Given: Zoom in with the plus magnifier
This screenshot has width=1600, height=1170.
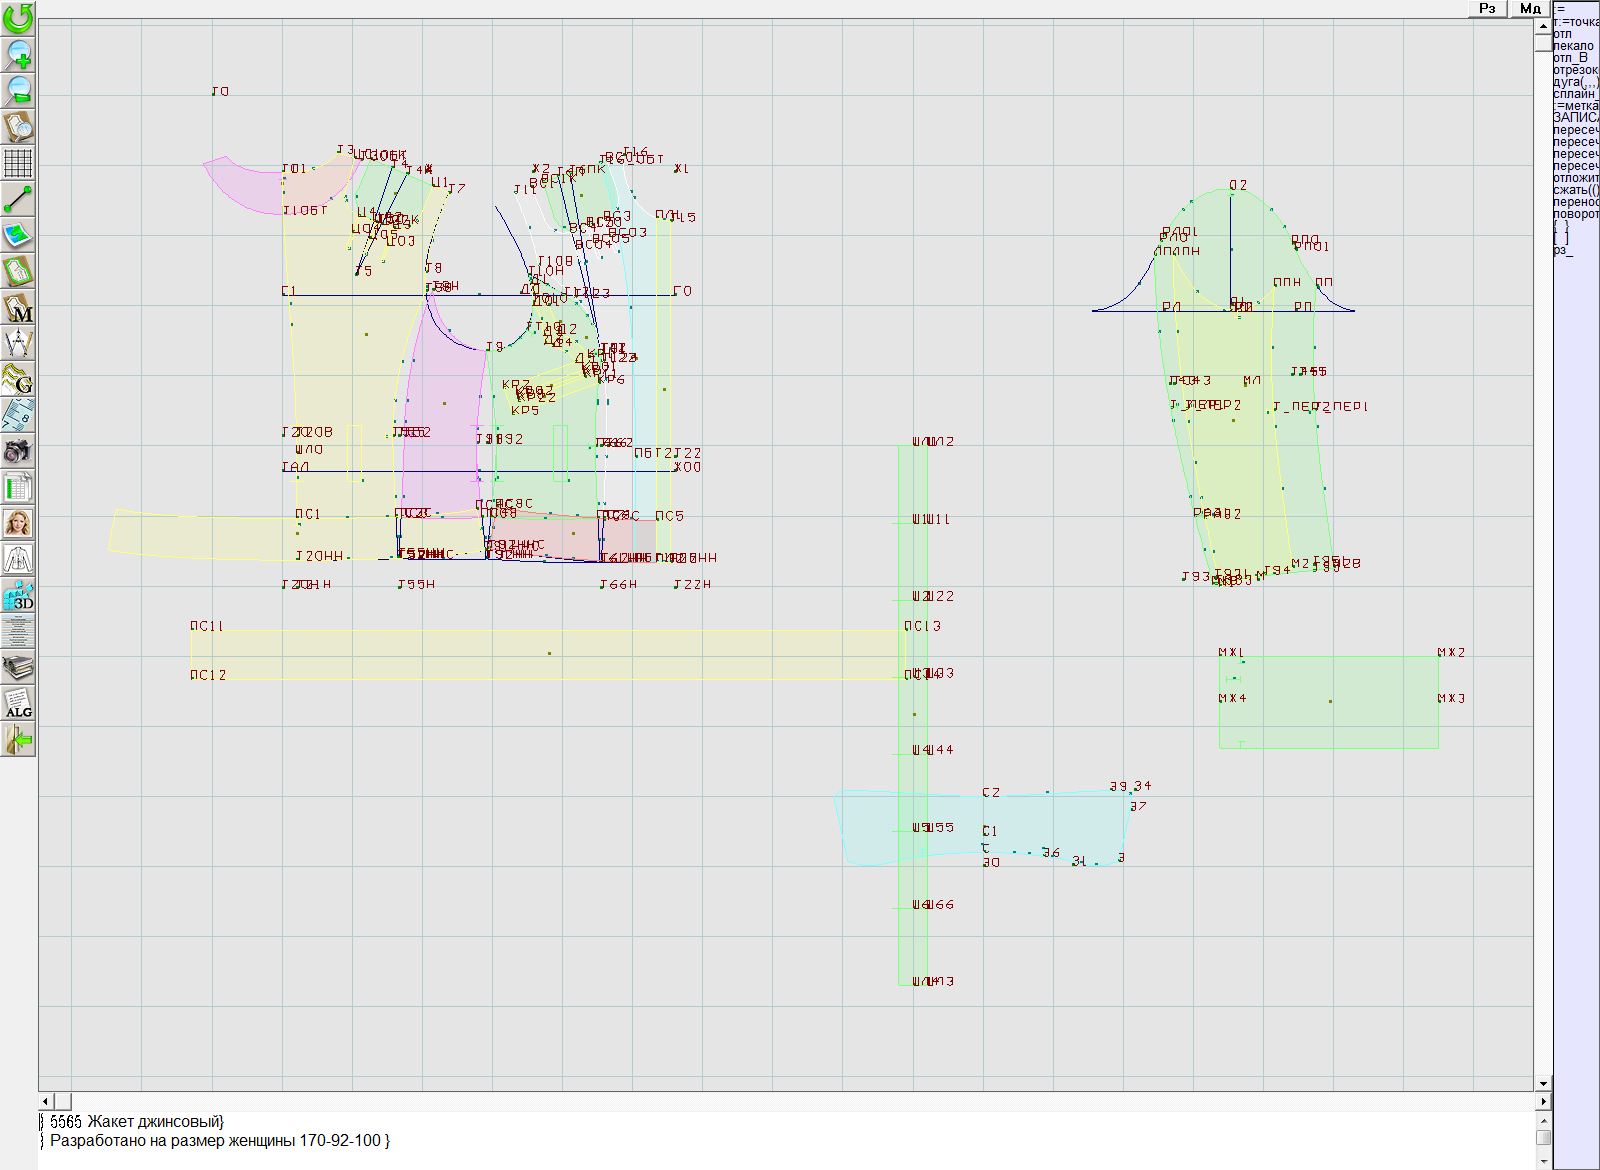Looking at the screenshot, I should [18, 54].
